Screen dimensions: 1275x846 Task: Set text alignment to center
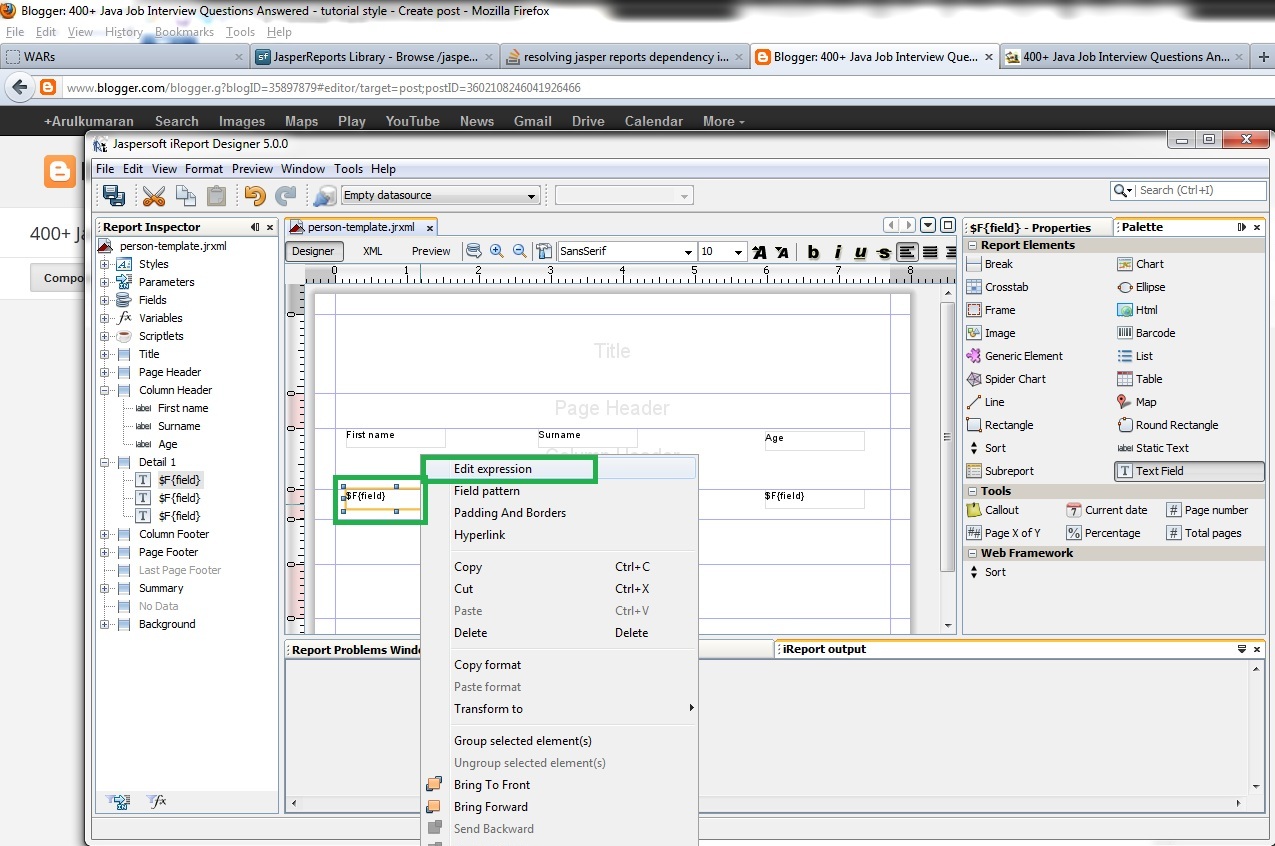(930, 252)
